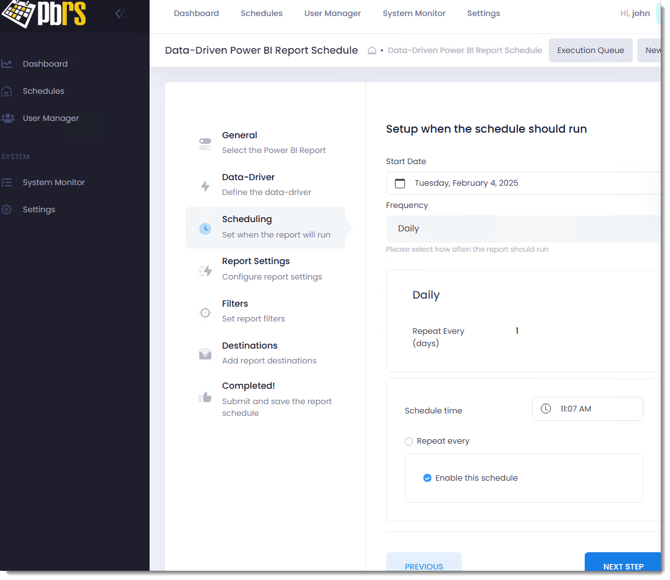Open the Schedule time picker

(x=588, y=409)
